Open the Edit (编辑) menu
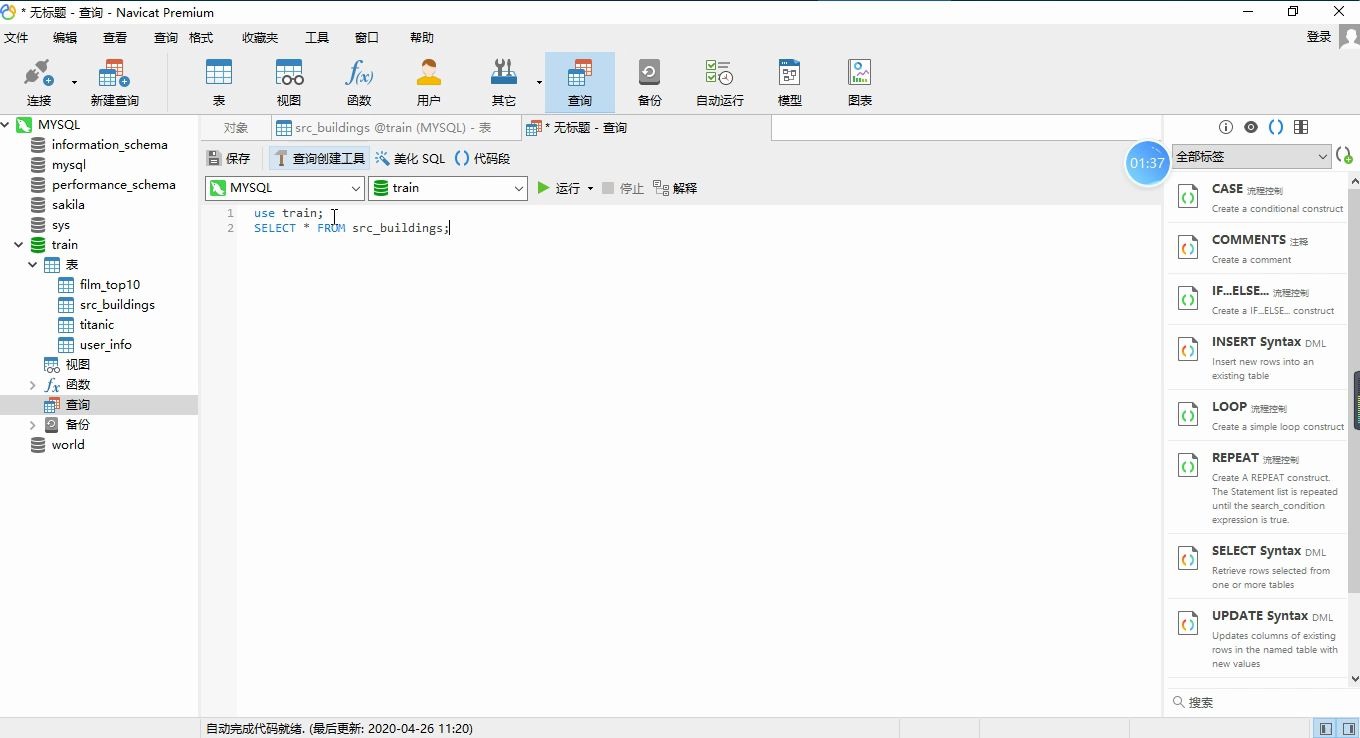Viewport: 1360px width, 738px height. click(65, 37)
